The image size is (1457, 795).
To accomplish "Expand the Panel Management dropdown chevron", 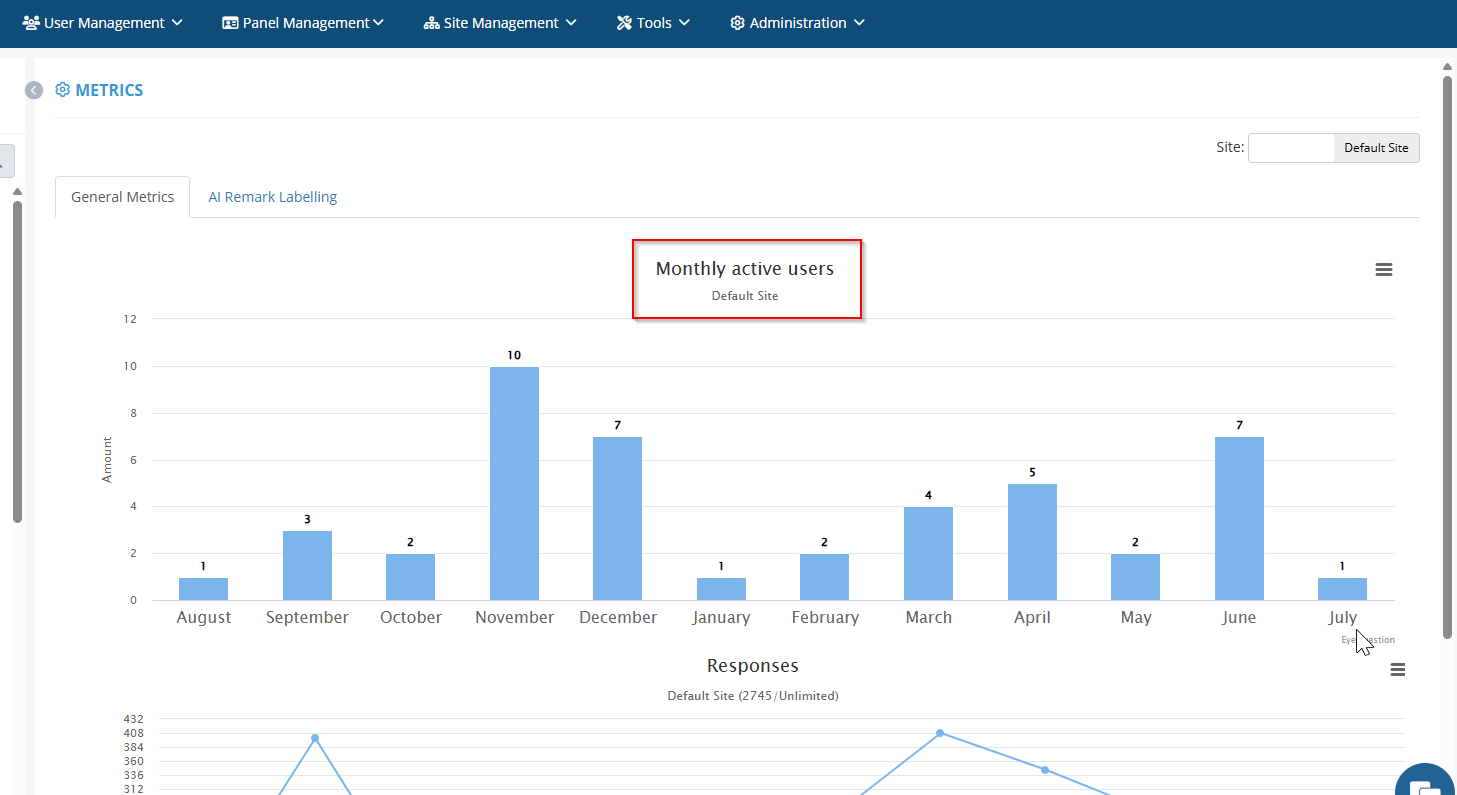I will pos(378,22).
